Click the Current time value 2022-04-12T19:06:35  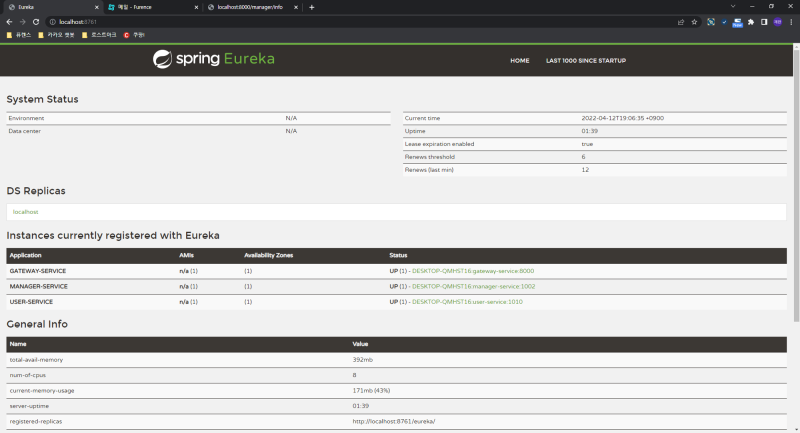click(x=622, y=118)
